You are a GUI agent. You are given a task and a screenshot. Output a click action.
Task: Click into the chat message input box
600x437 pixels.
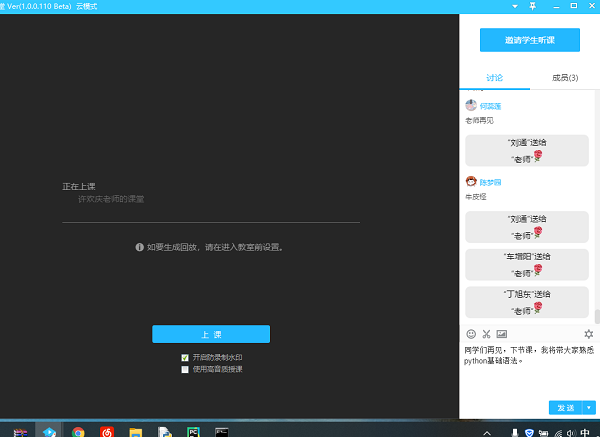click(x=525, y=375)
